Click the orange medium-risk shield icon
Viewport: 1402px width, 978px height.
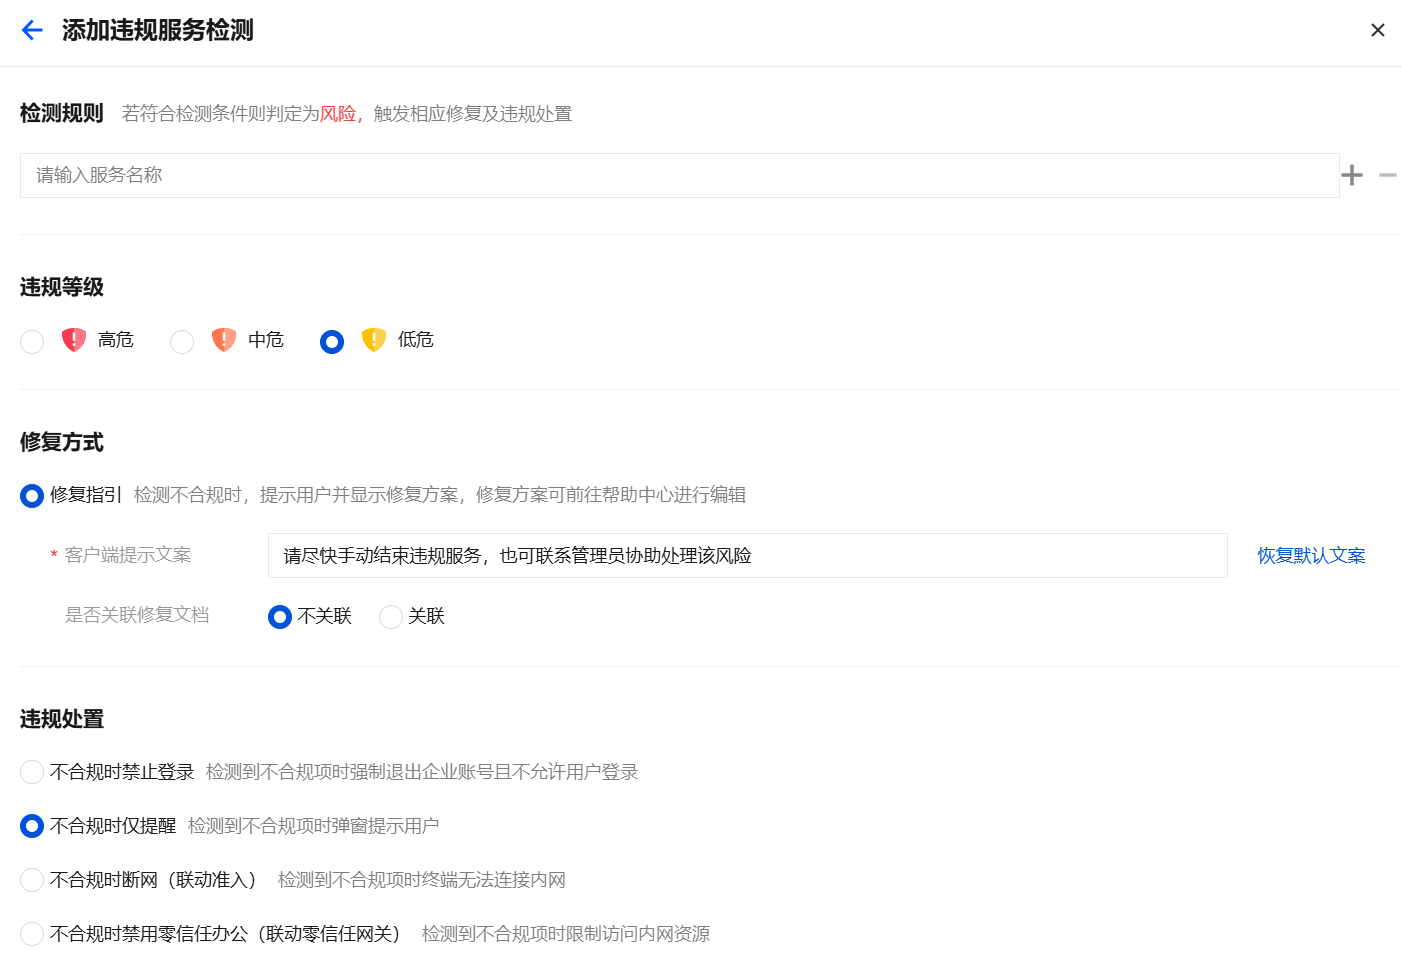(x=224, y=340)
